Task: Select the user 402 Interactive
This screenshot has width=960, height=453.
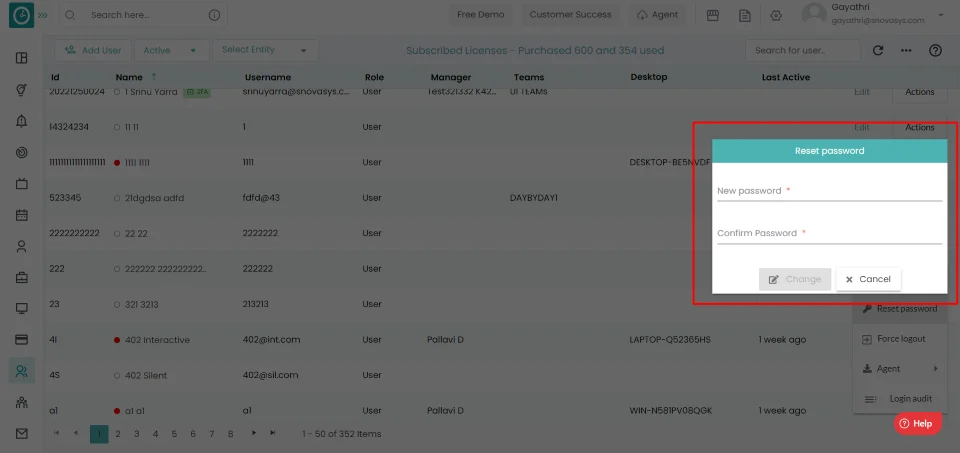Action: (157, 340)
